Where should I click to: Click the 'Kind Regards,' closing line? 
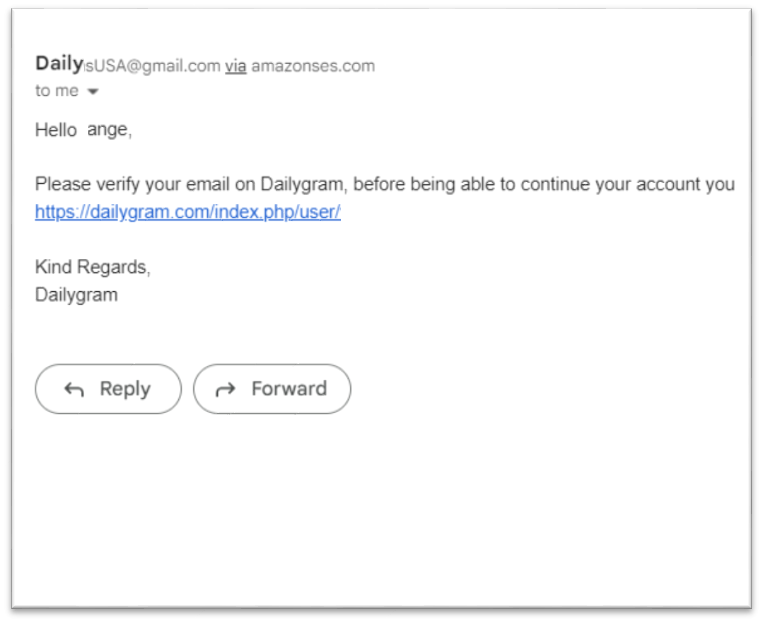(93, 267)
